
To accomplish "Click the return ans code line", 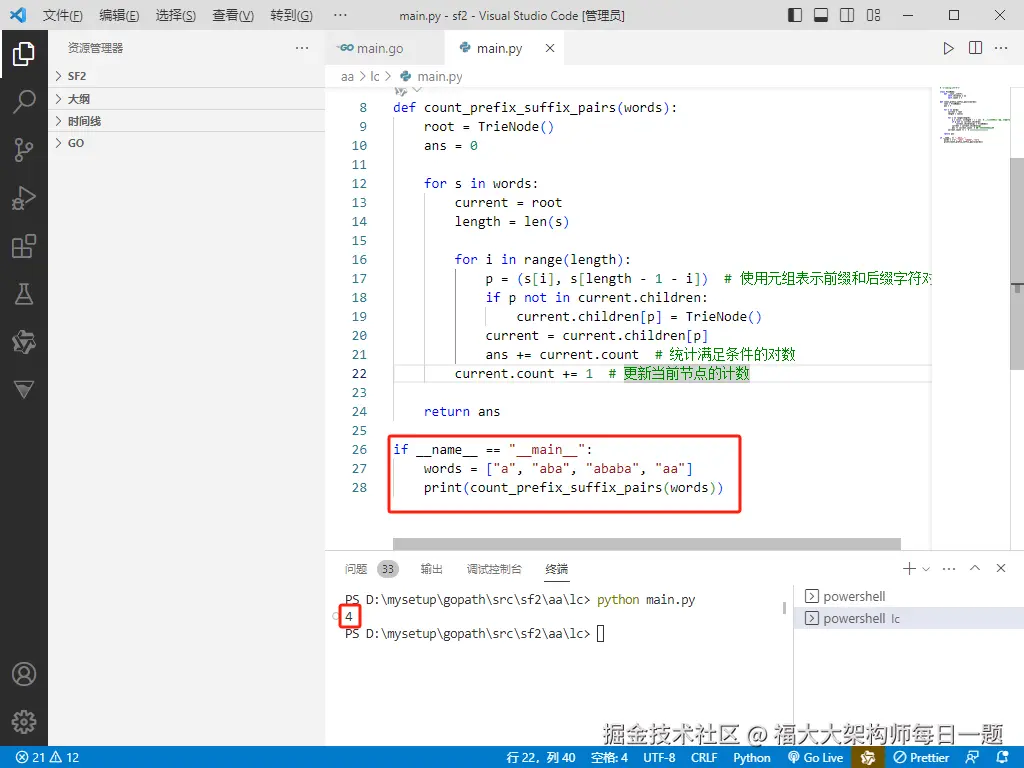I will (462, 411).
